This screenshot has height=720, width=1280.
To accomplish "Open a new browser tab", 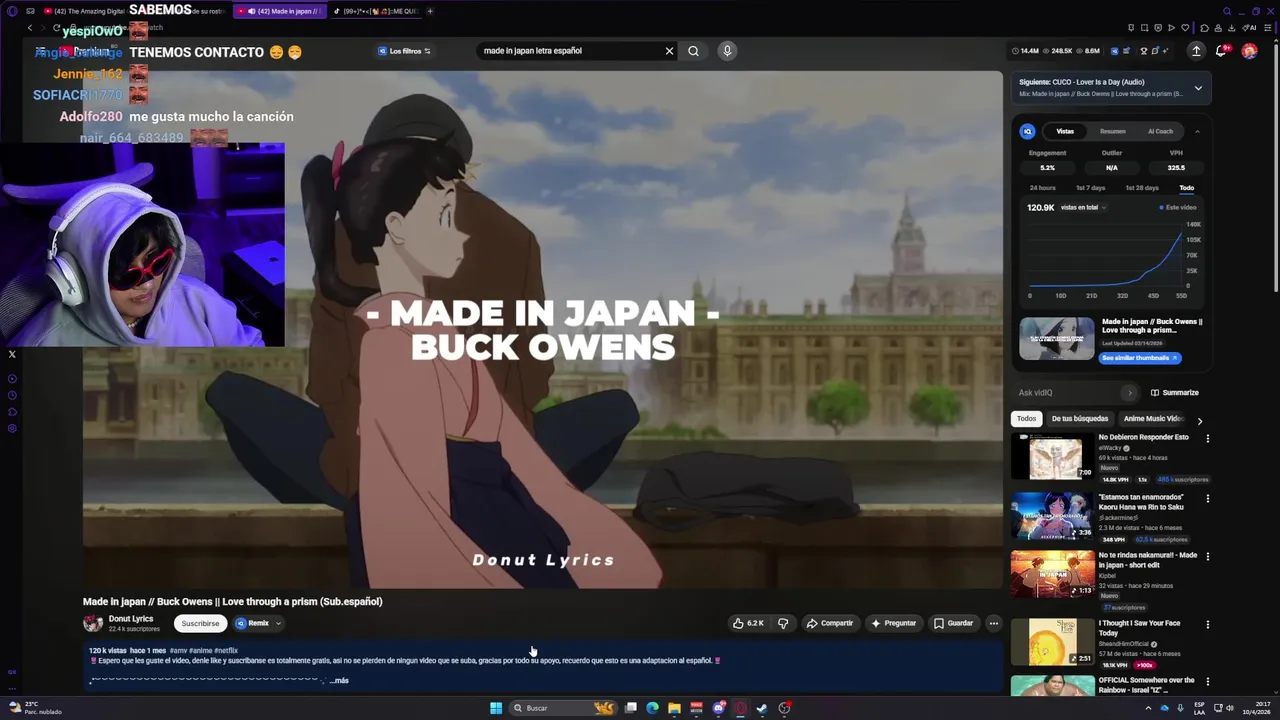I will 430,11.
